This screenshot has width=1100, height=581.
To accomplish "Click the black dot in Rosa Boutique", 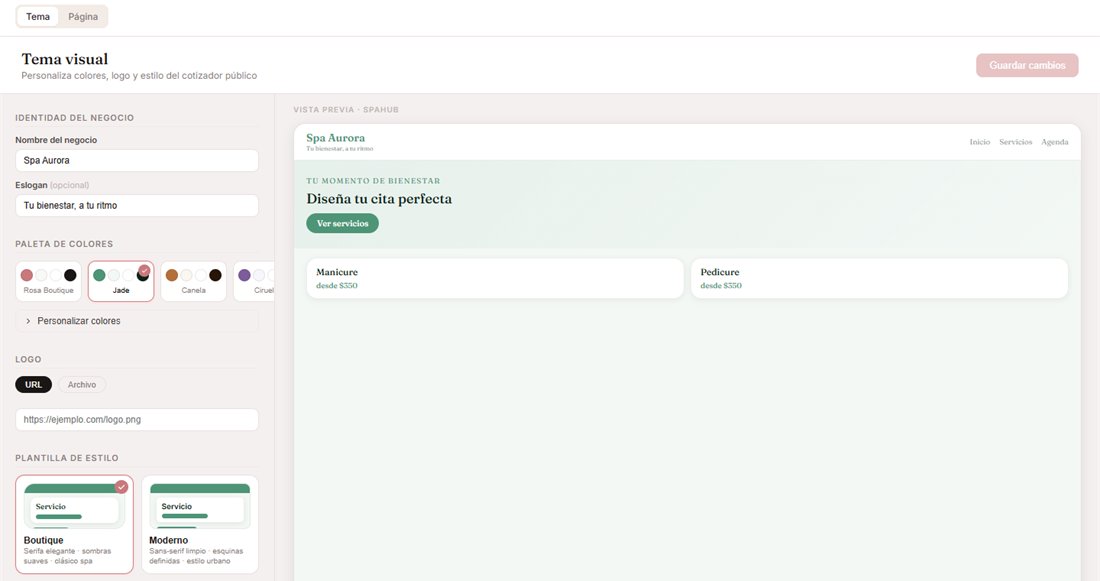I will tap(70, 275).
